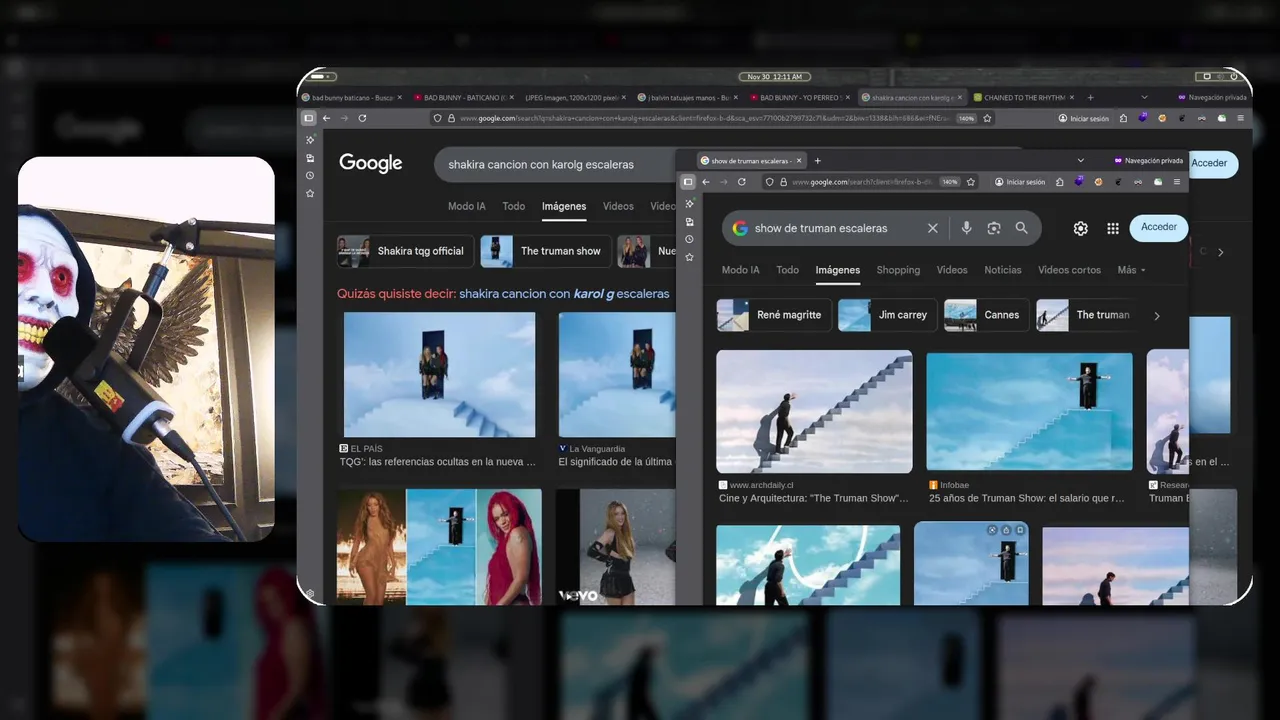
Task: Switch to Modo IA in front window
Action: [x=740, y=270]
